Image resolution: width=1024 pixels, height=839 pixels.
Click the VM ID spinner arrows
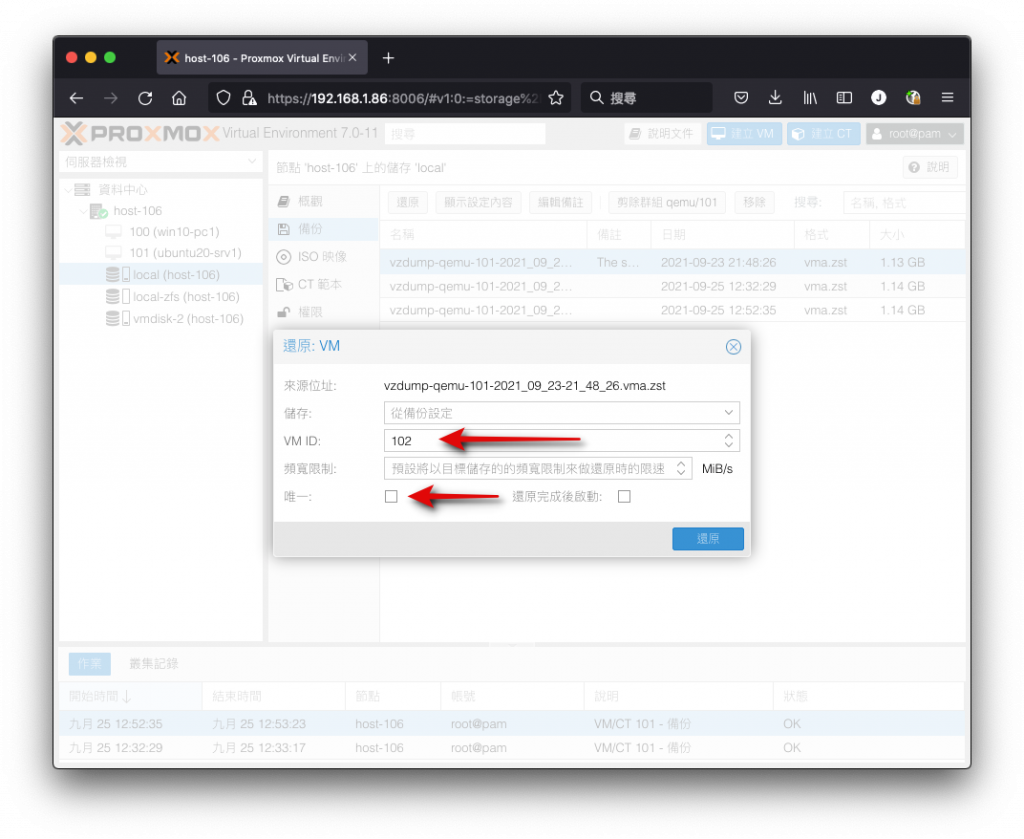729,441
